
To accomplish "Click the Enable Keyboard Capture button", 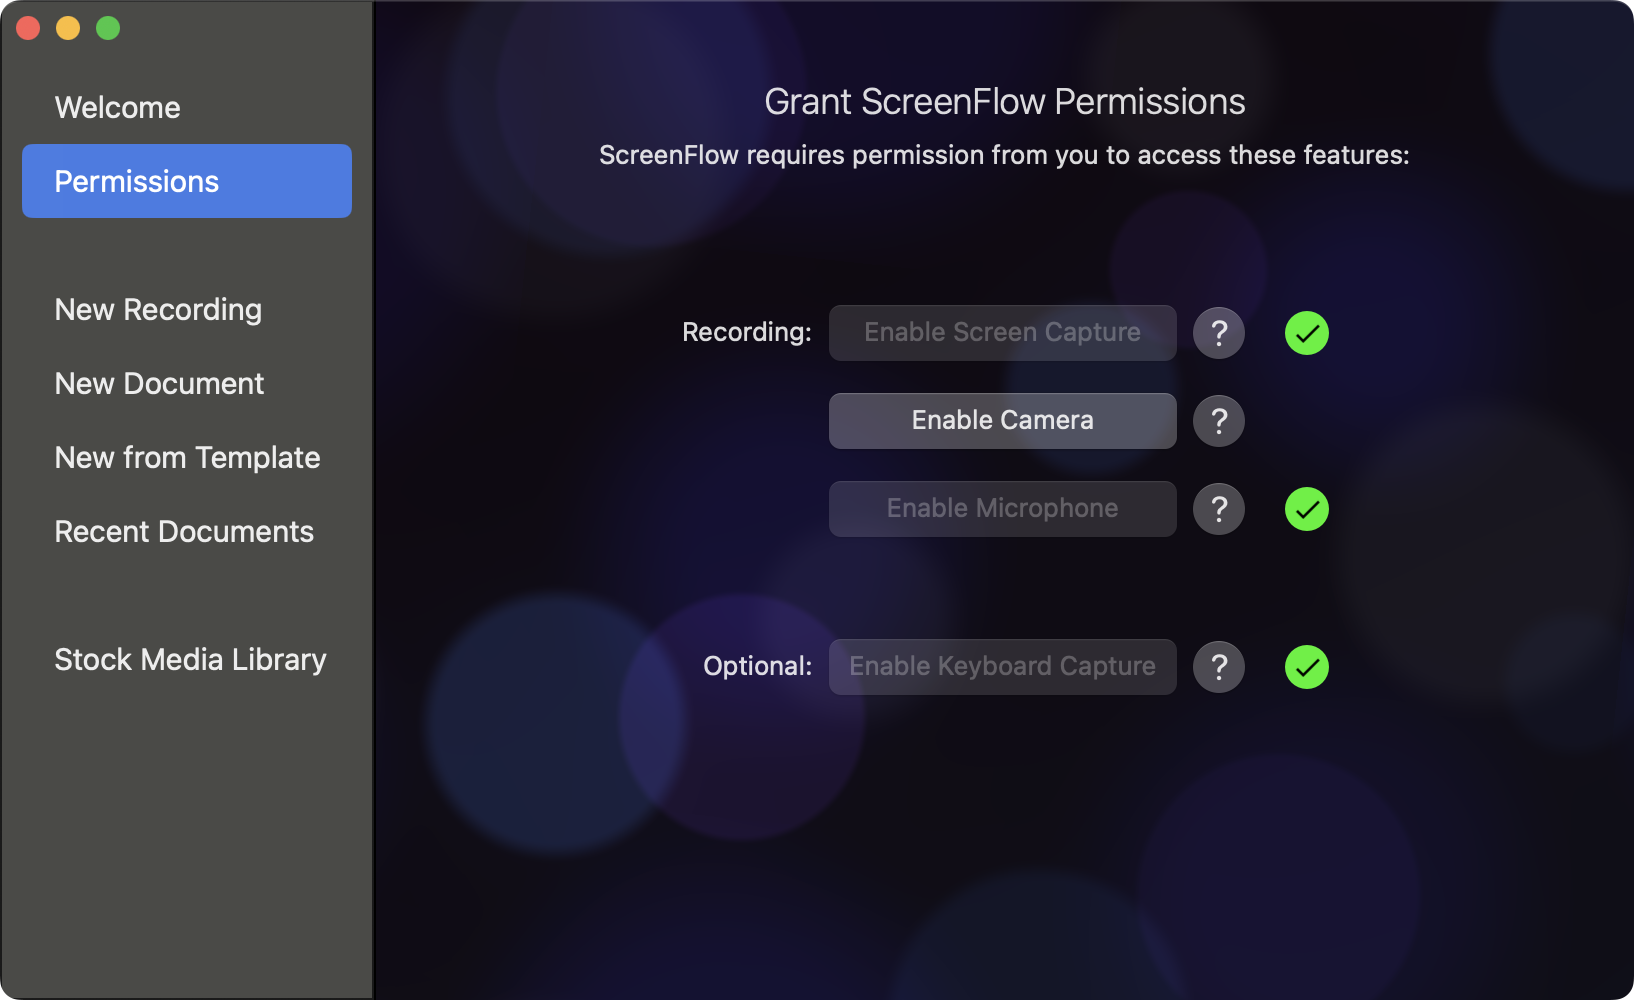I will 1002,667.
